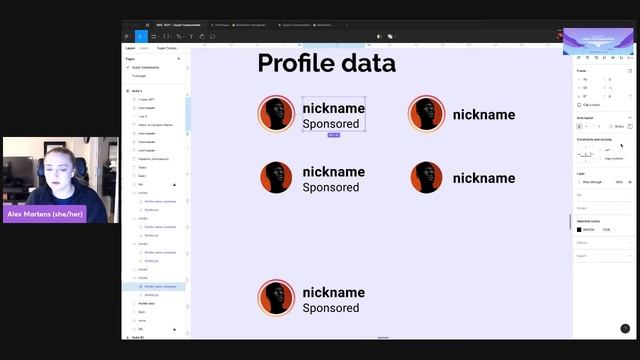Open boolean operations icon in toolbar
This screenshot has height=360, width=640.
391,36
